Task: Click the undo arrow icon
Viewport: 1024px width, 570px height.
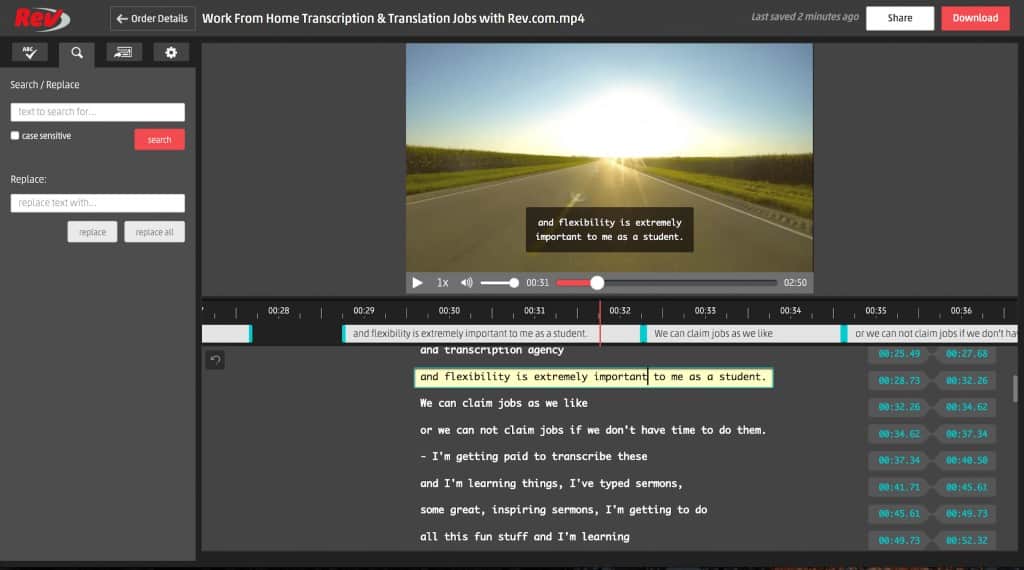Action: tap(215, 360)
